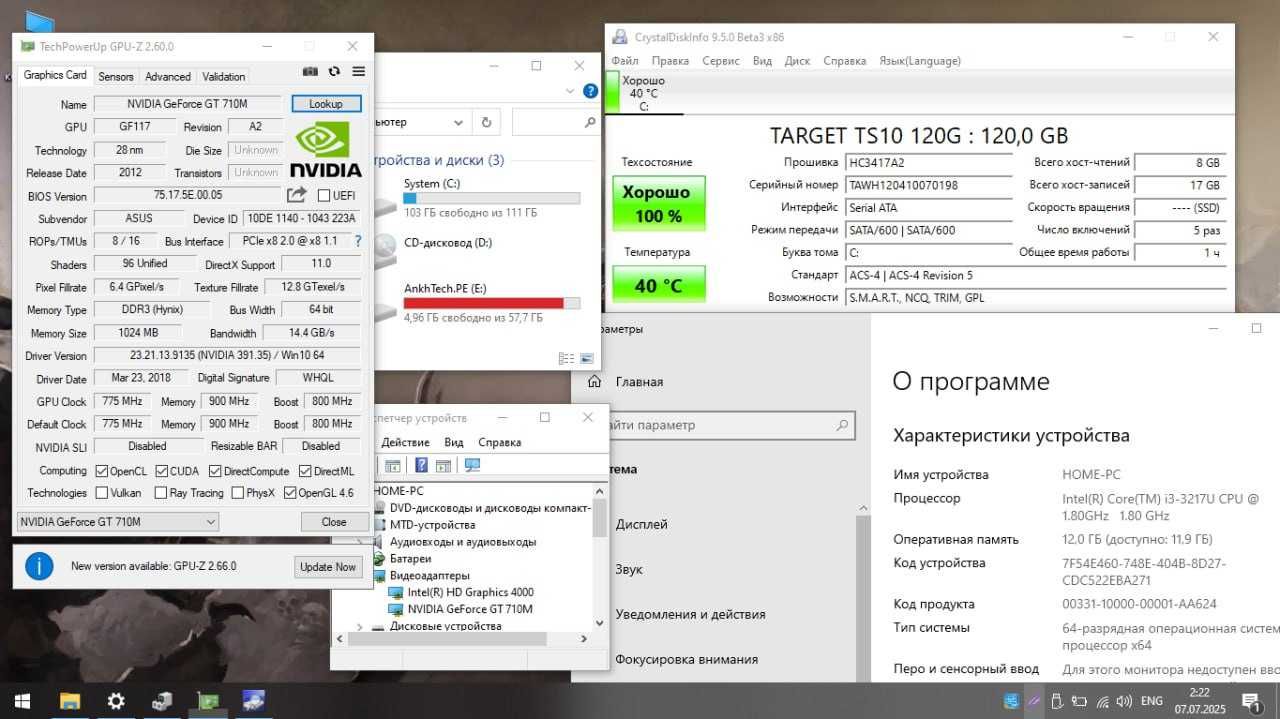
Task: Click Device Manager help toolbar icon
Action: (x=421, y=465)
